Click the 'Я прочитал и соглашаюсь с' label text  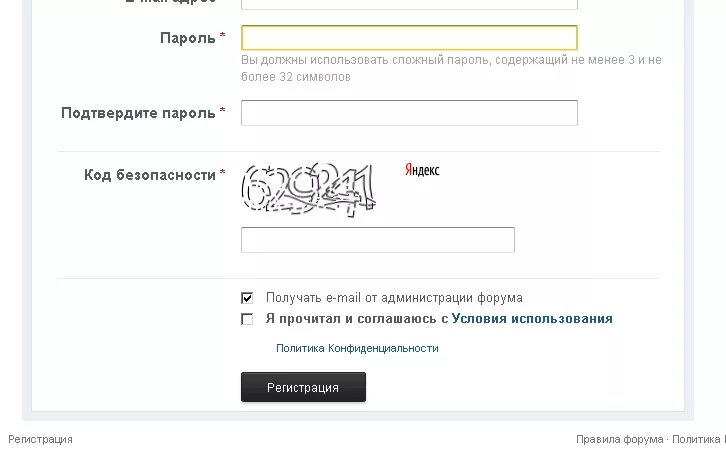(356, 319)
